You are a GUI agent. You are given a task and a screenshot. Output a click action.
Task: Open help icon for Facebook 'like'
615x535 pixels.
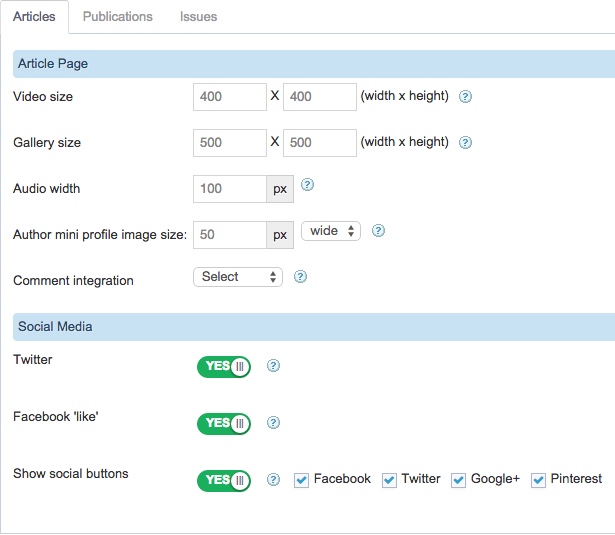[x=273, y=423]
